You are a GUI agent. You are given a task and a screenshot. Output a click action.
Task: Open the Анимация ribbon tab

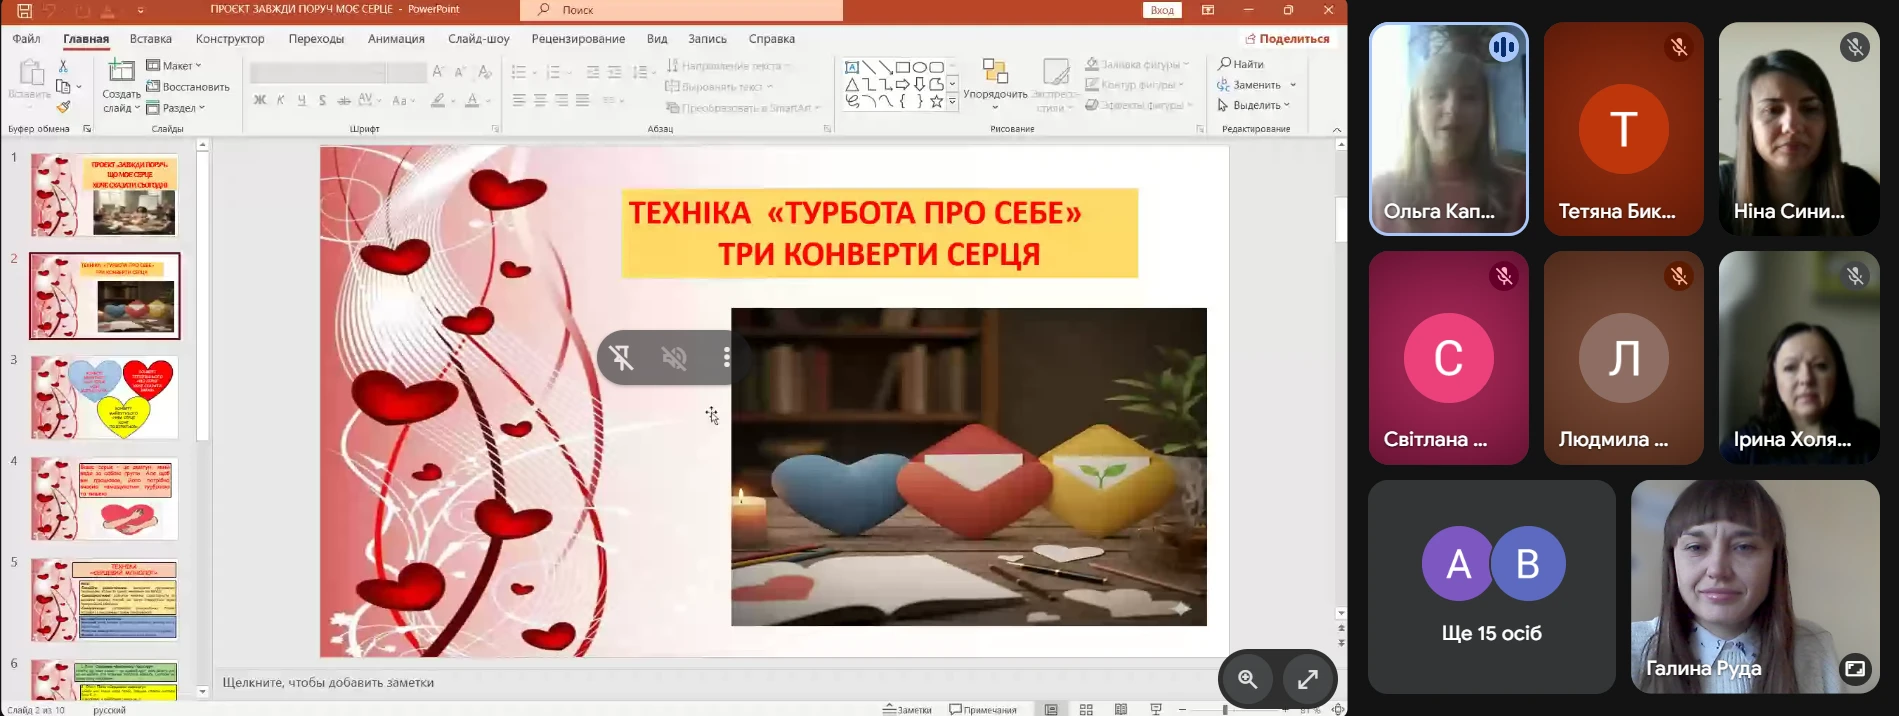coord(396,39)
